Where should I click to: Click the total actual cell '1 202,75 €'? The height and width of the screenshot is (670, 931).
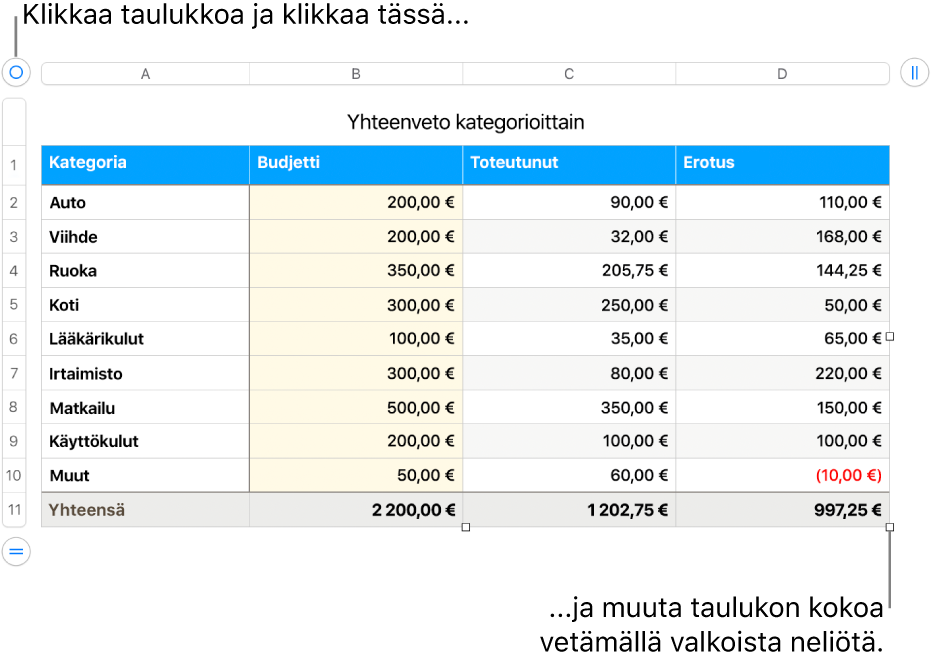point(569,510)
